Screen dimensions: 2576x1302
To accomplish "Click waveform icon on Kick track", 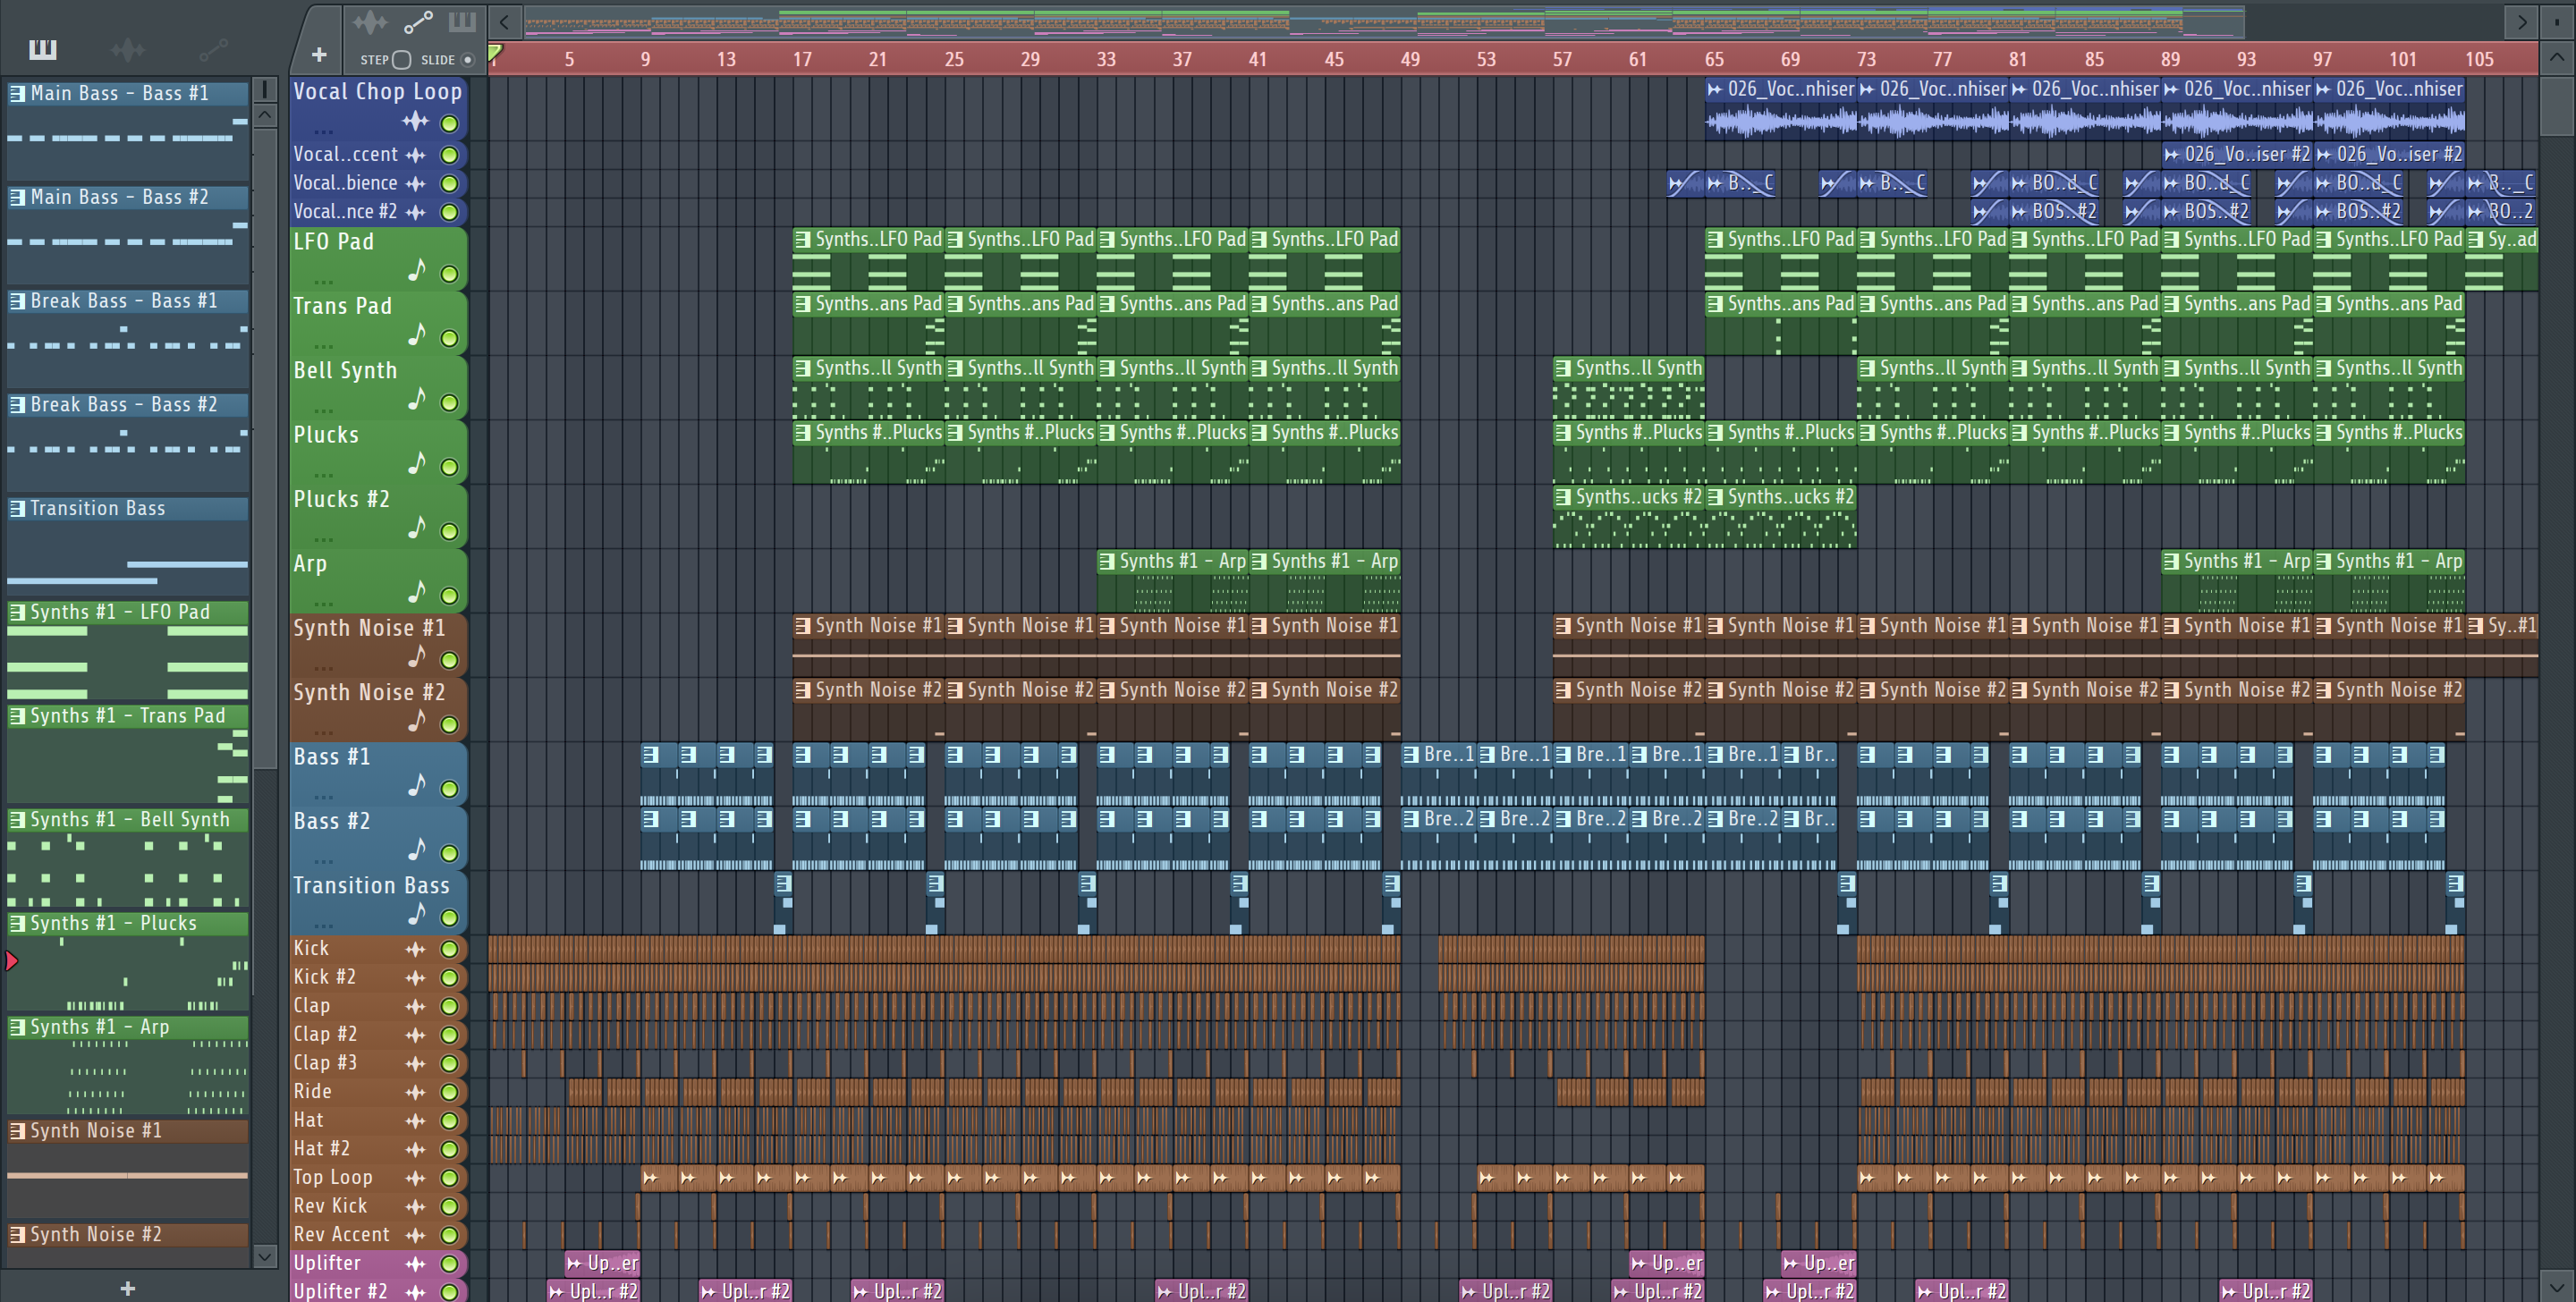I will tap(415, 949).
